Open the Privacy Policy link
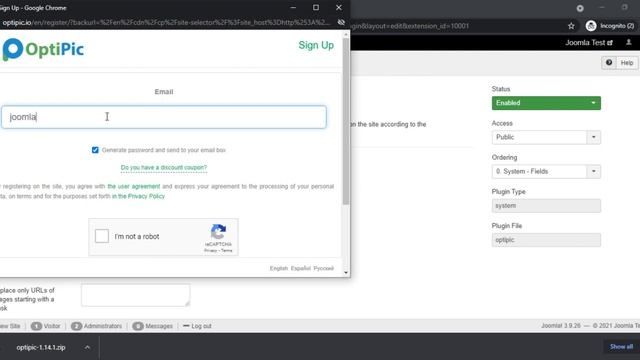The height and width of the screenshot is (360, 640). pyautogui.click(x=138, y=196)
